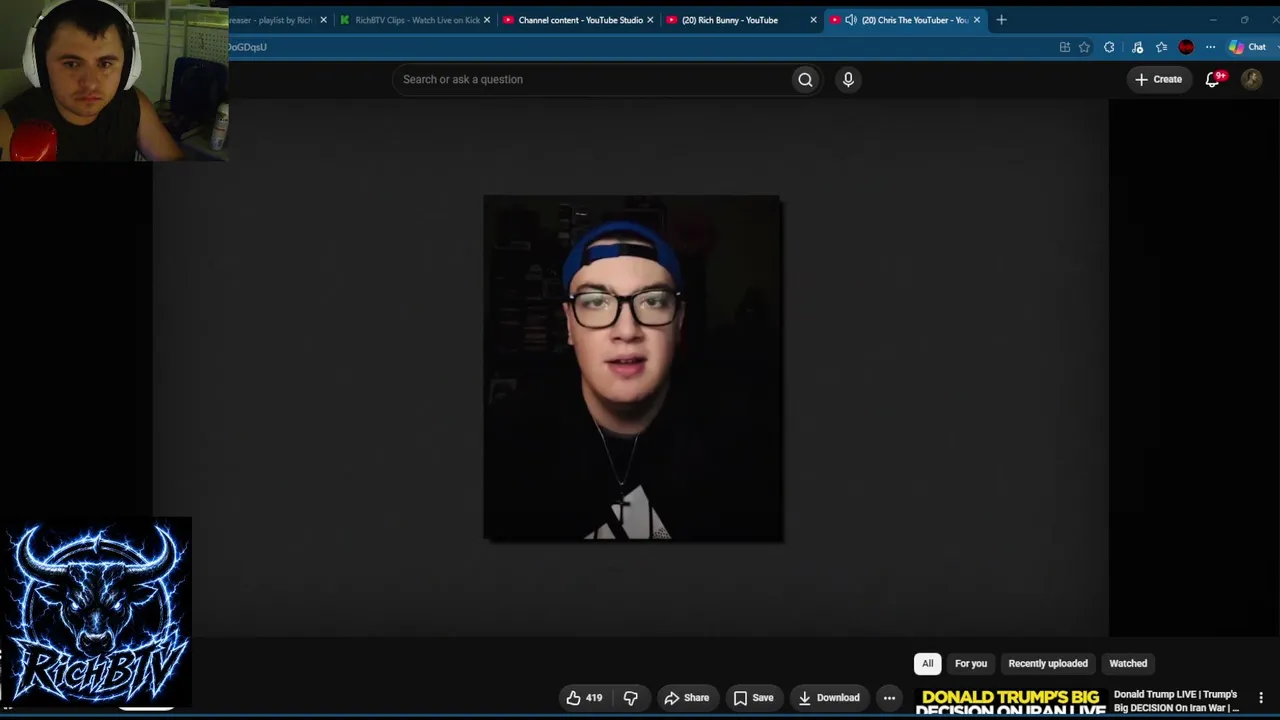Switch to the RichBTV Clips Kick tab

coord(416,20)
